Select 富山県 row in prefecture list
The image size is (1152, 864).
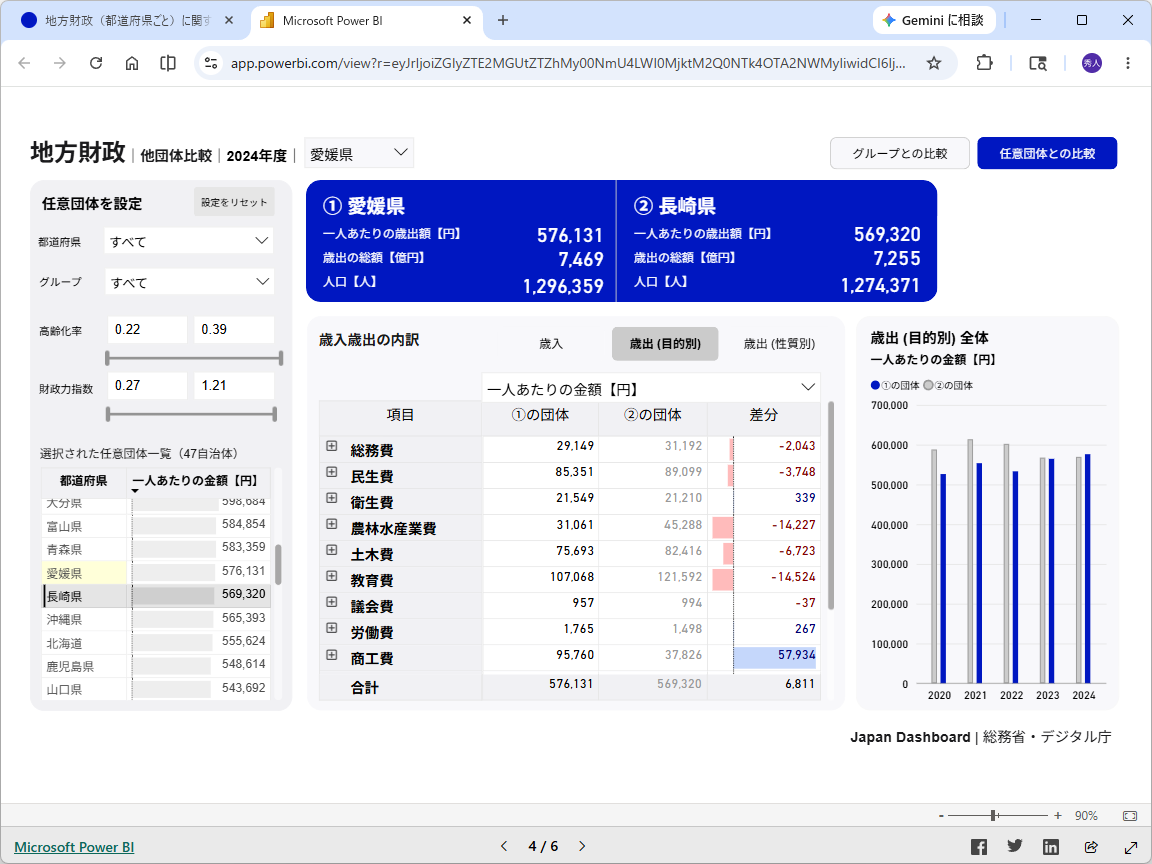(x=156, y=525)
